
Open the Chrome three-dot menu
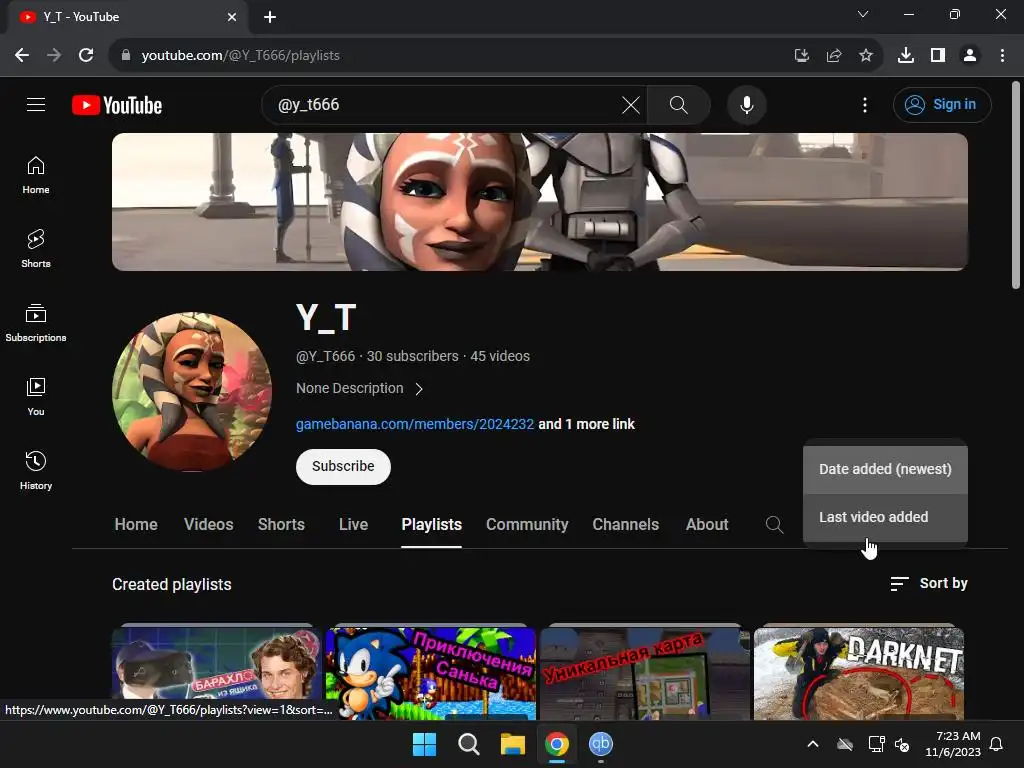(x=1002, y=56)
